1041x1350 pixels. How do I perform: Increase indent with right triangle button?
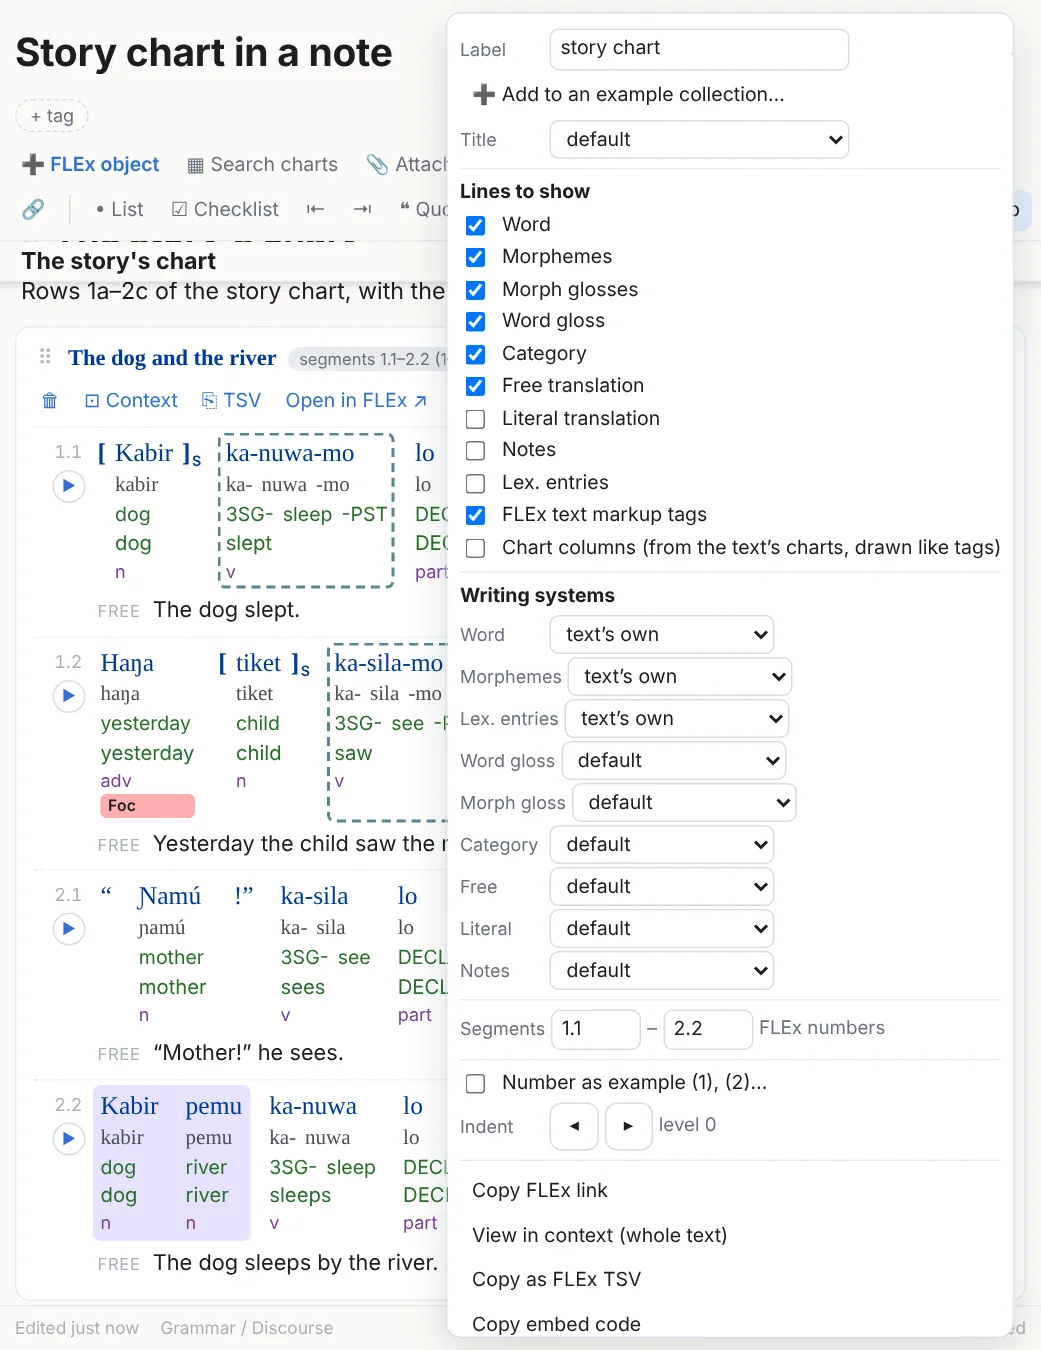click(x=628, y=1127)
